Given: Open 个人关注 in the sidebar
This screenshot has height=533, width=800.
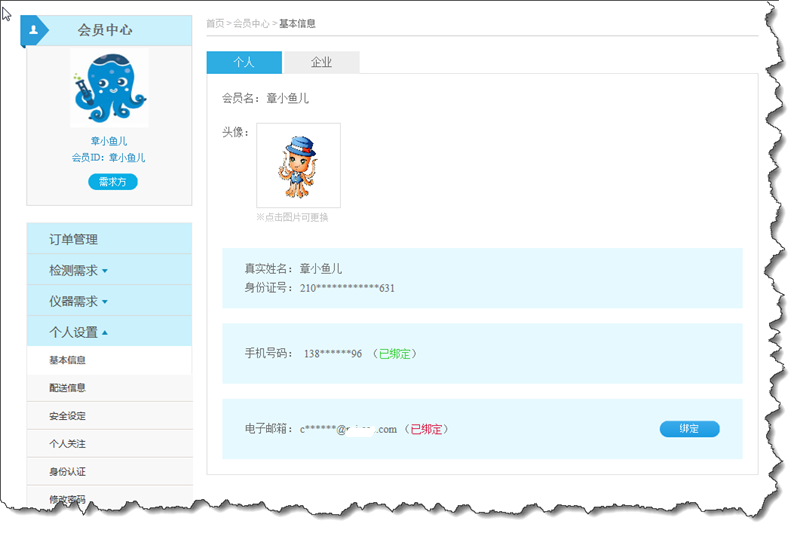Looking at the screenshot, I should click(68, 443).
